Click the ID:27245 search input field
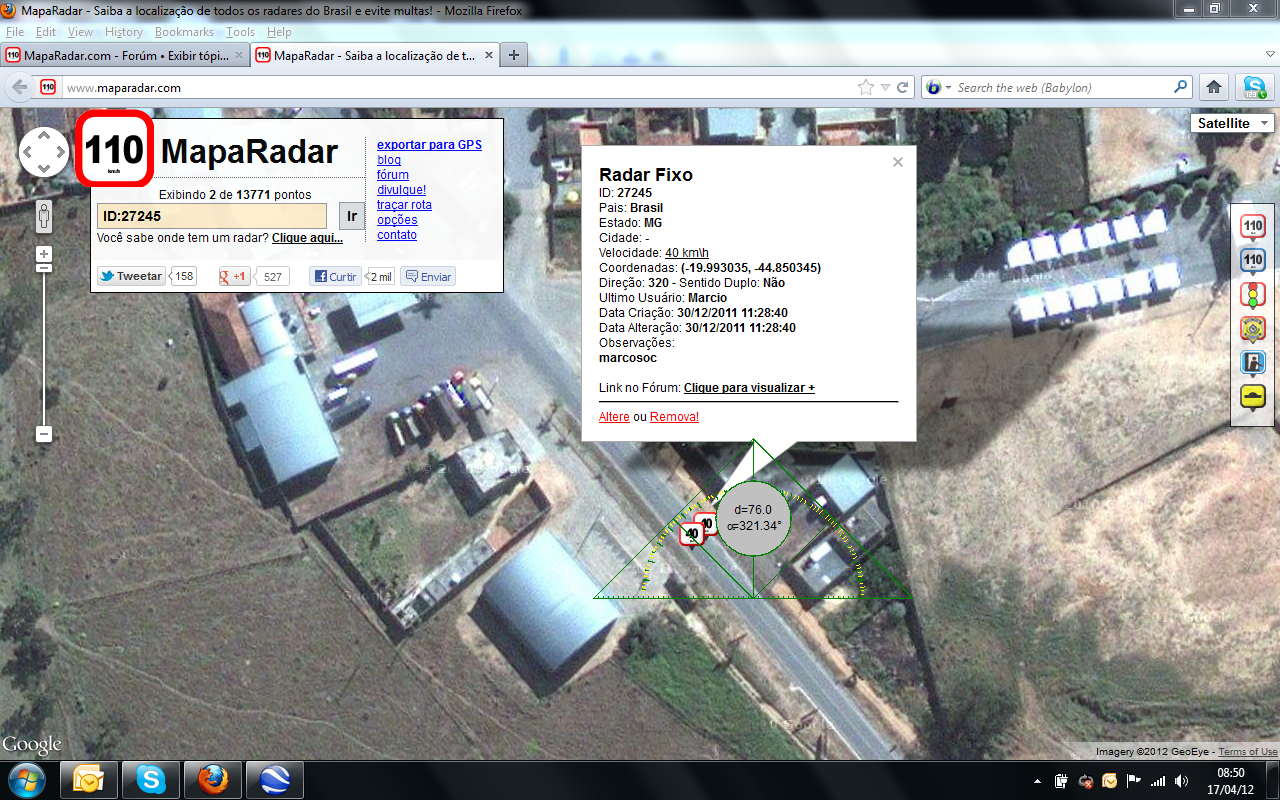Image resolution: width=1280 pixels, height=800 pixels. [x=212, y=216]
